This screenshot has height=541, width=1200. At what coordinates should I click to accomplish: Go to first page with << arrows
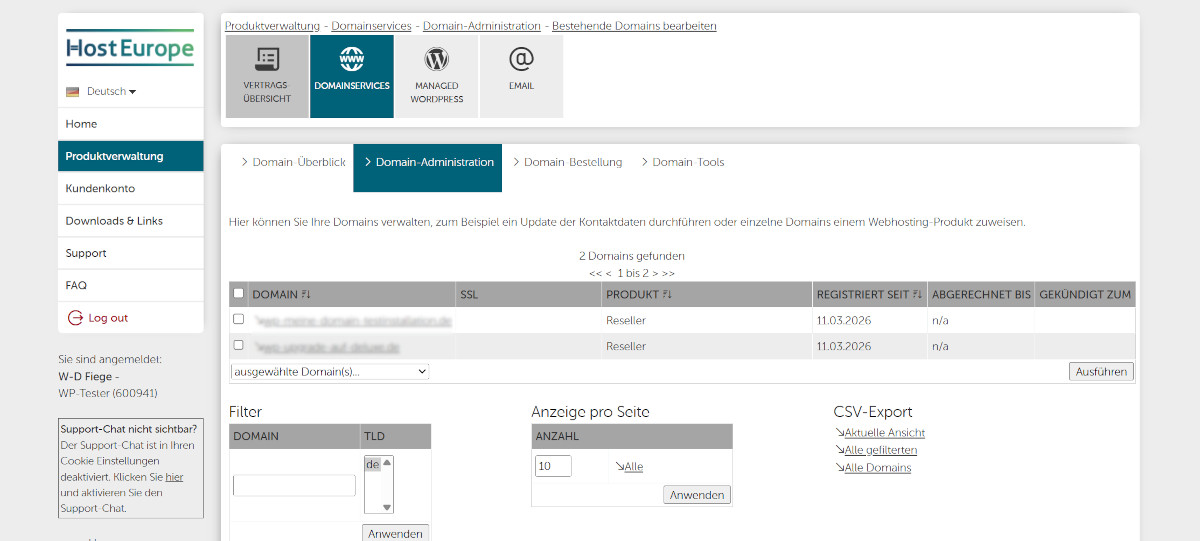click(x=594, y=273)
